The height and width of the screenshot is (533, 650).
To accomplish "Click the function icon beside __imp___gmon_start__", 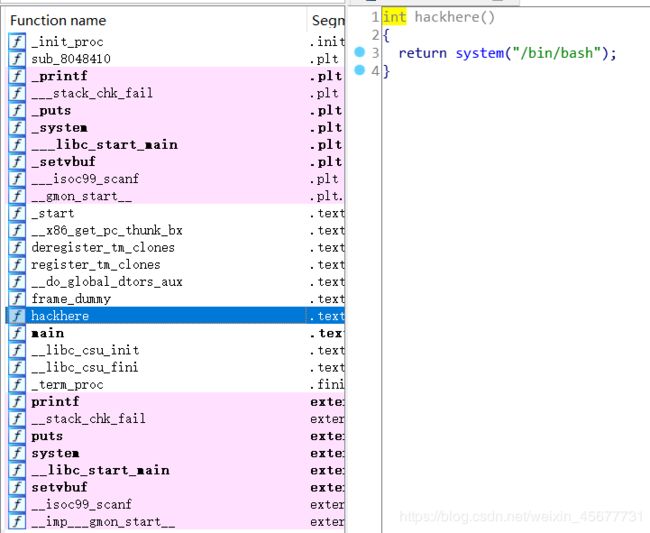I will tap(17, 521).
